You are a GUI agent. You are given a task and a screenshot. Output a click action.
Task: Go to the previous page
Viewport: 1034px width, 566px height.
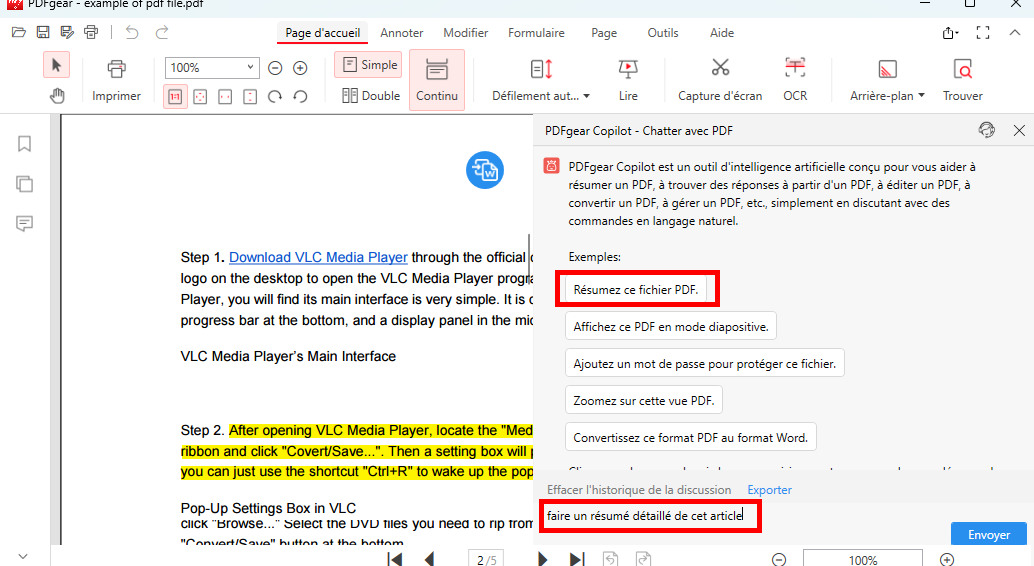[x=429, y=559]
